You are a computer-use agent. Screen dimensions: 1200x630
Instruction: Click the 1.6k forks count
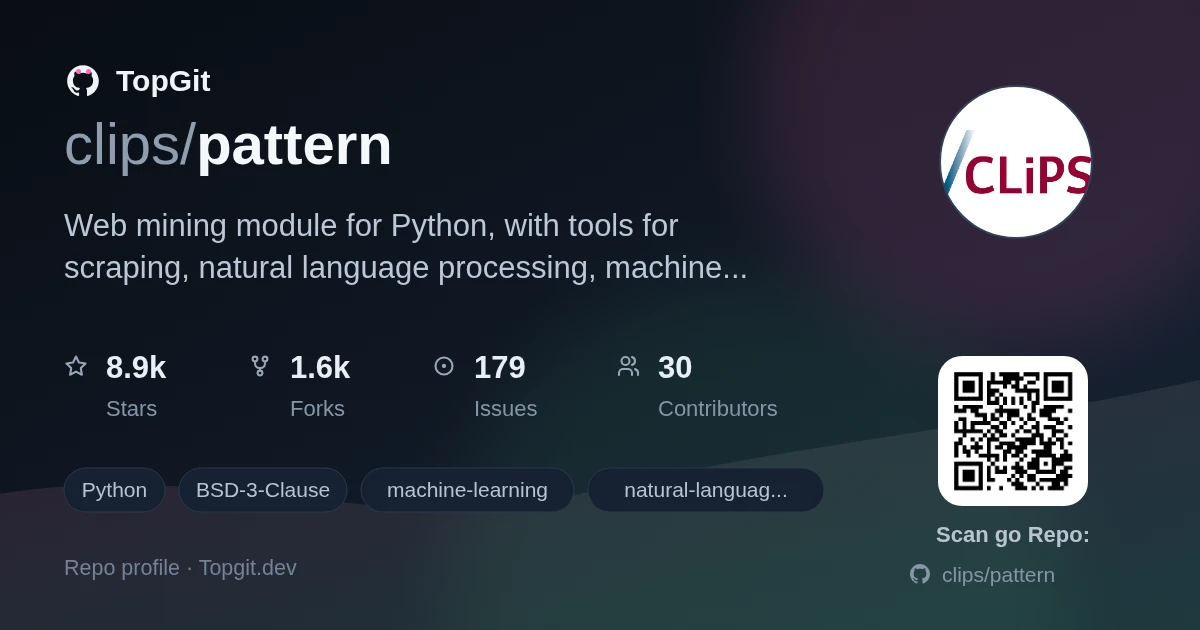(320, 367)
